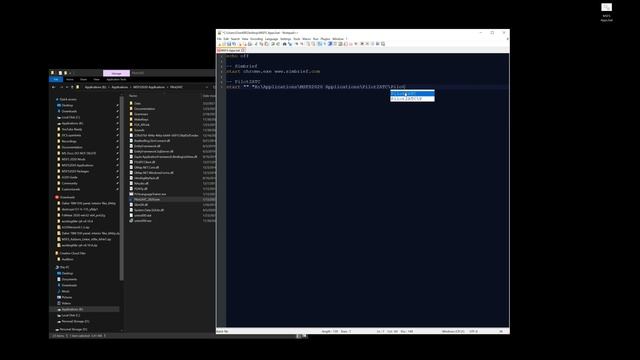Screen dimensions: 640x360
Task: Select Documents under This PC
Action: 69,279
